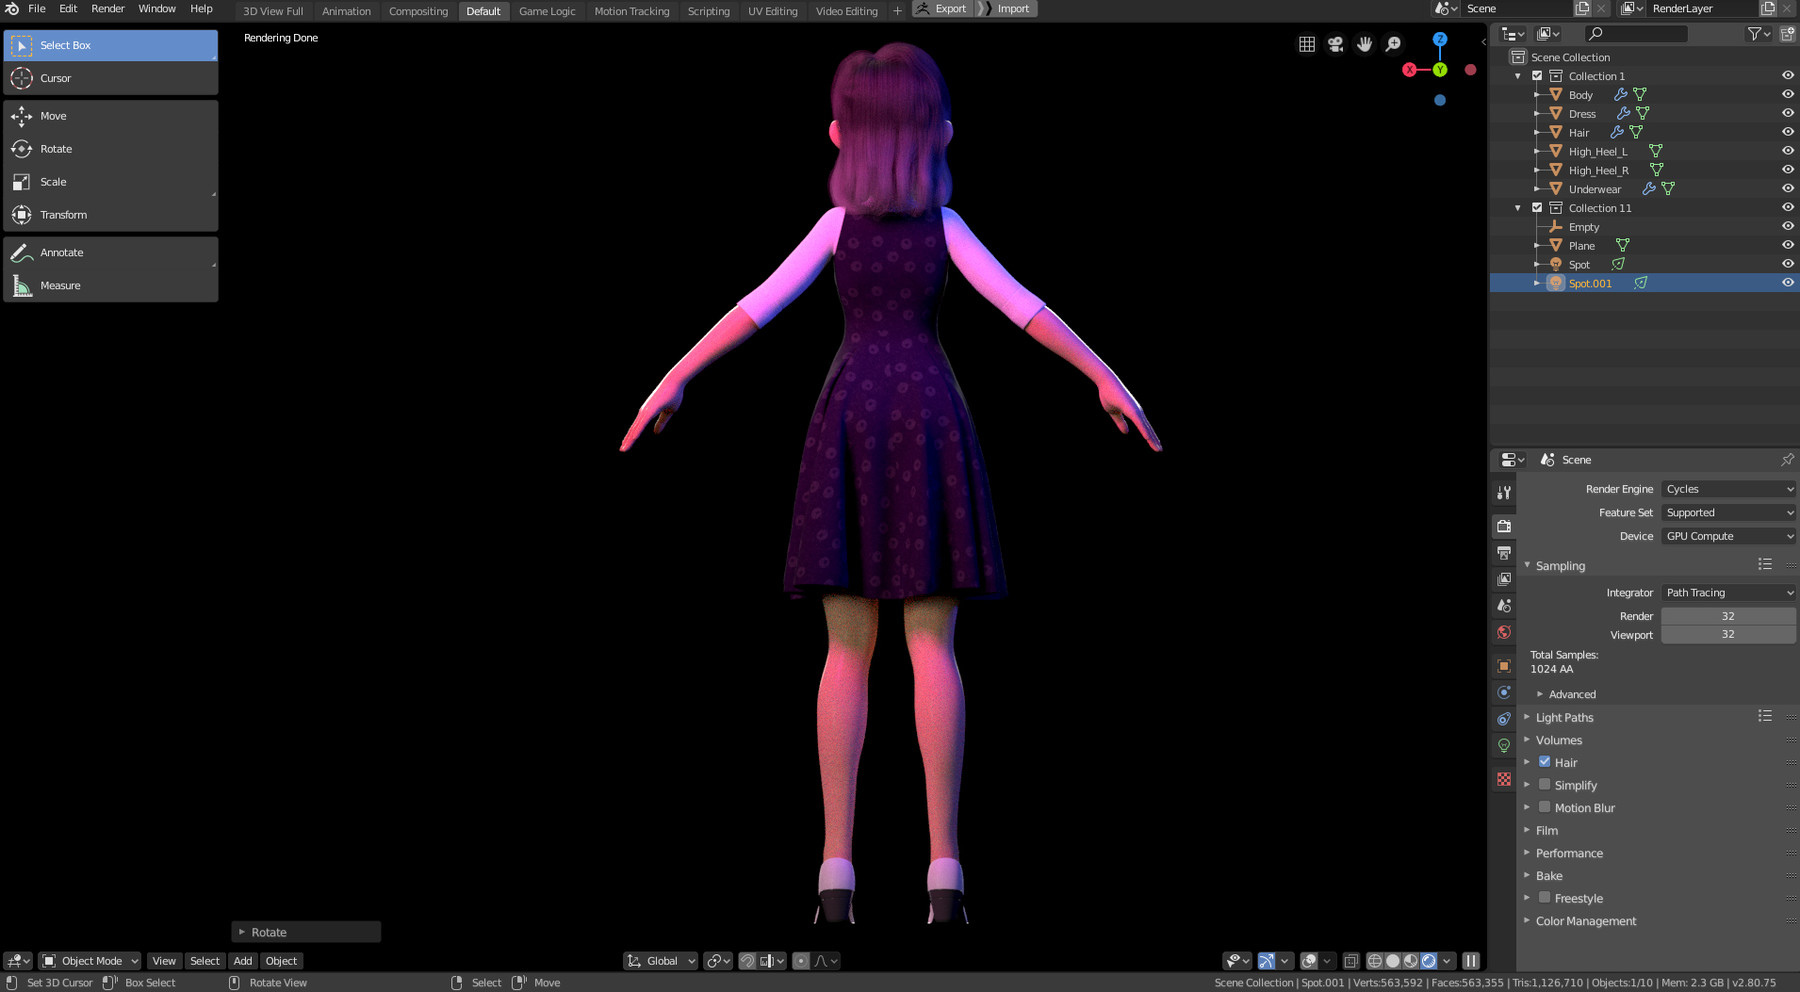The image size is (1800, 992).
Task: Open the Render Engine dropdown
Action: (1729, 489)
